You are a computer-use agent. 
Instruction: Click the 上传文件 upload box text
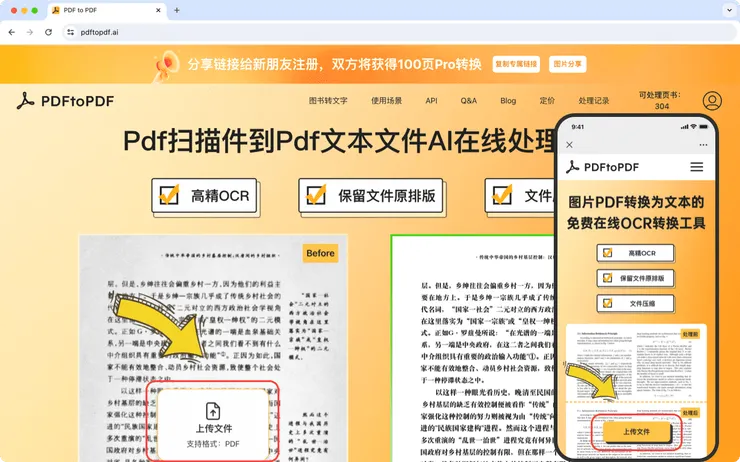pyautogui.click(x=214, y=428)
